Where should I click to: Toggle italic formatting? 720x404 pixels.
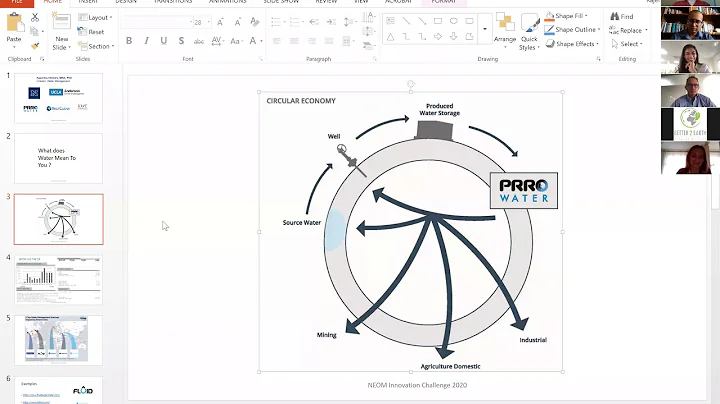click(146, 41)
